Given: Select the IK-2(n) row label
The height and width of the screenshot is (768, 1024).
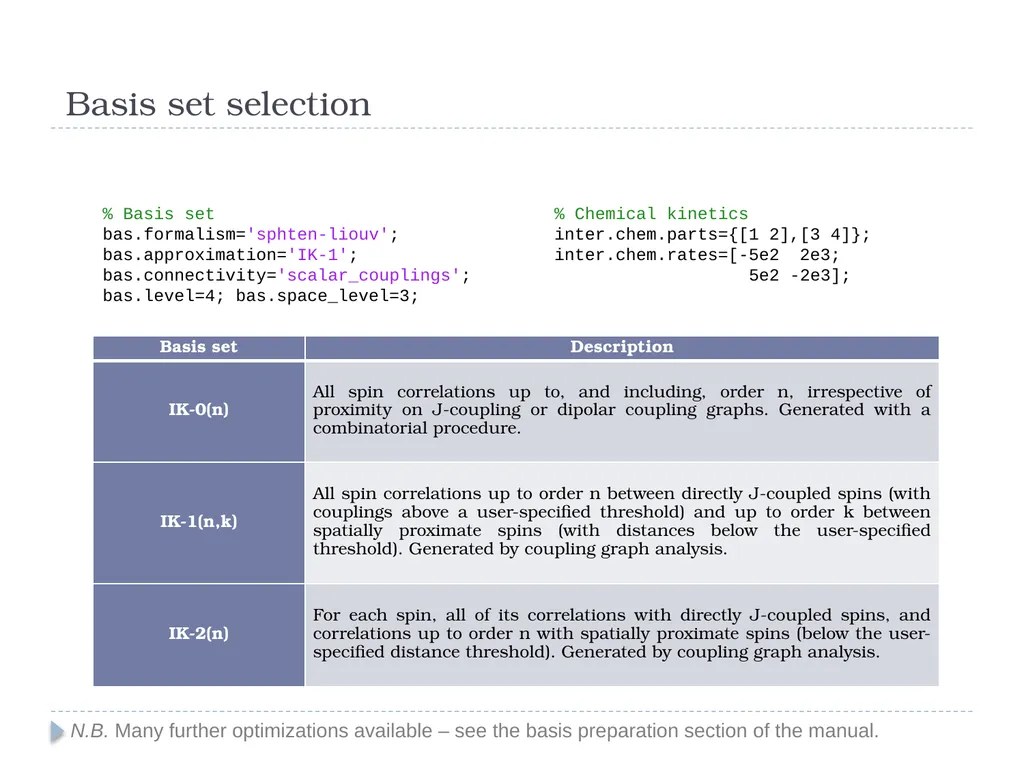Looking at the screenshot, I should pyautogui.click(x=199, y=633).
